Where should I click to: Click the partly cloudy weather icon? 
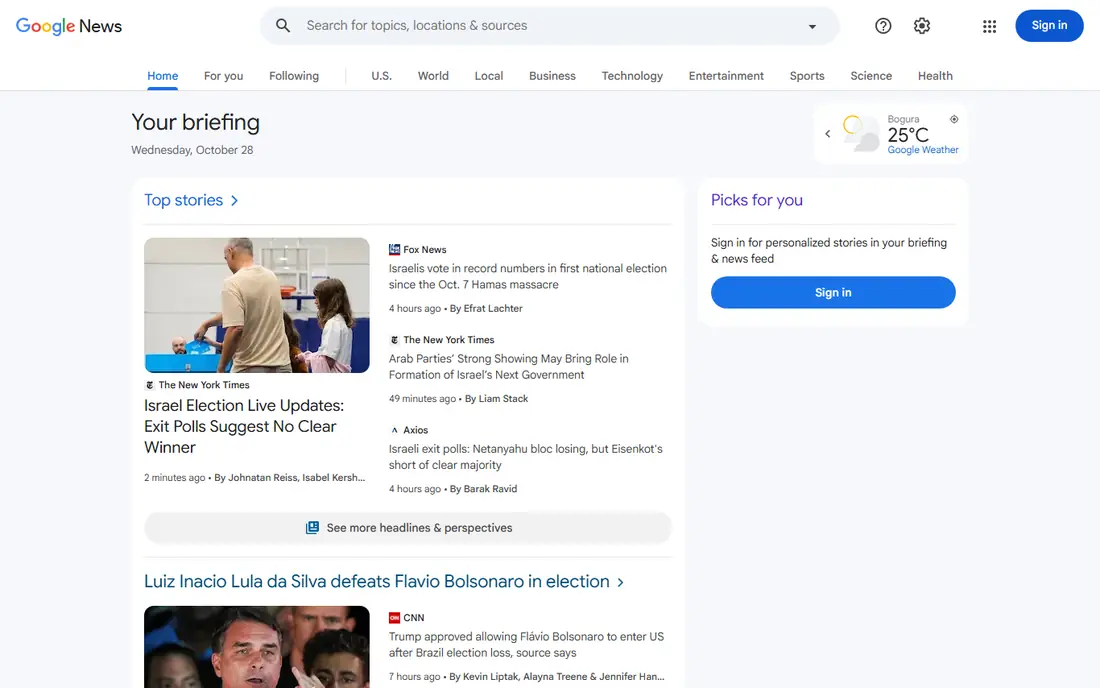pos(861,133)
